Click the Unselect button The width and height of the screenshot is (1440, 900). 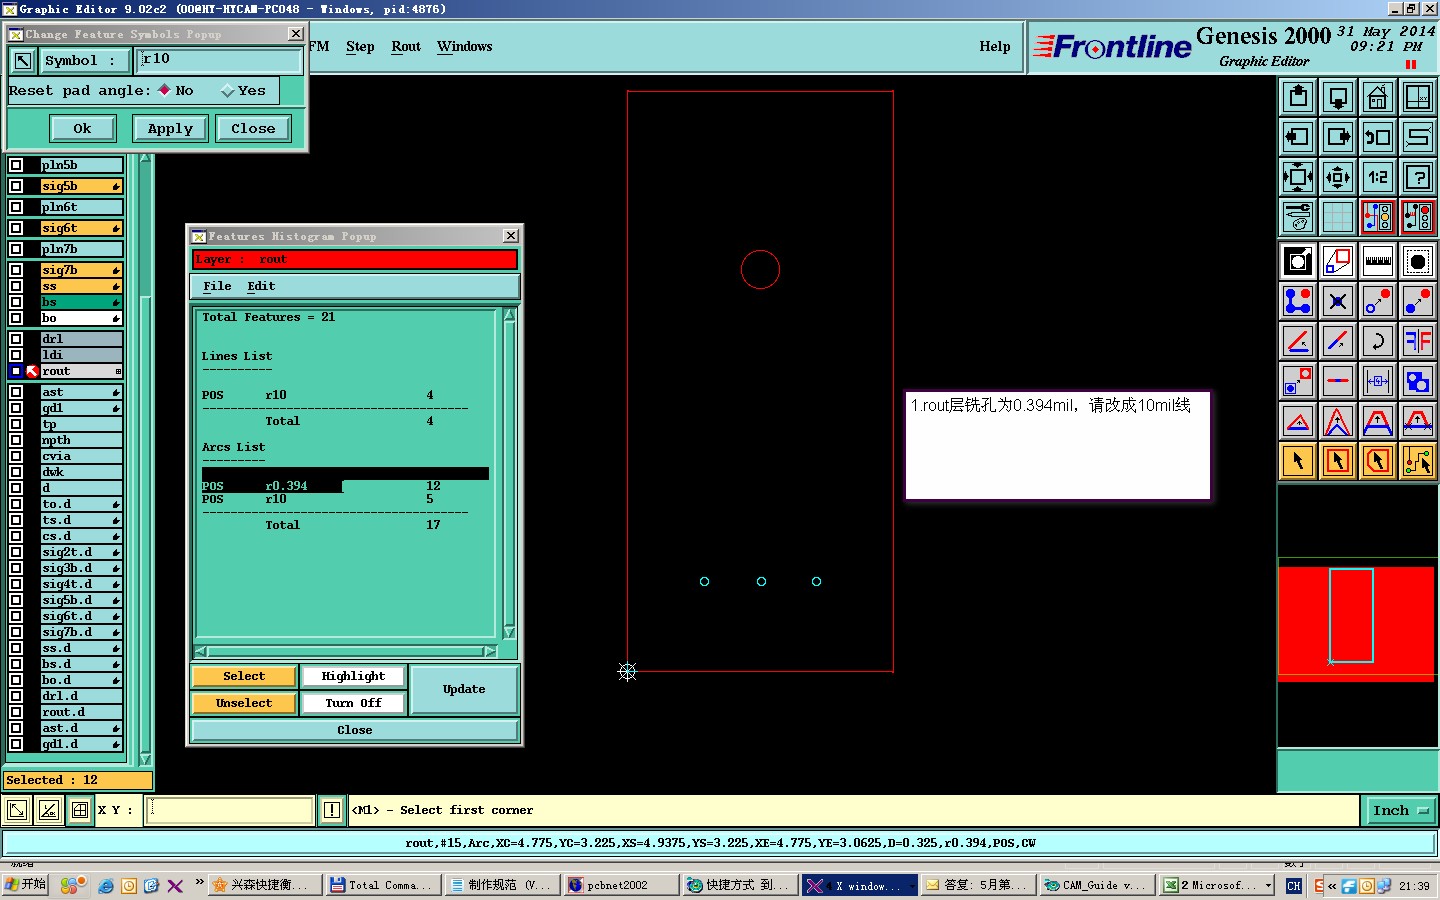[244, 703]
